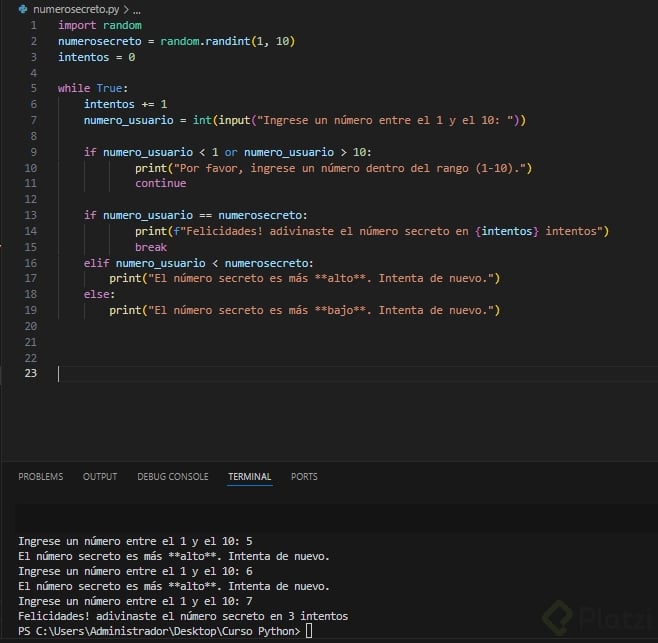Click the 'break' keyword on line 15
This screenshot has width=658, height=643.
[151, 247]
